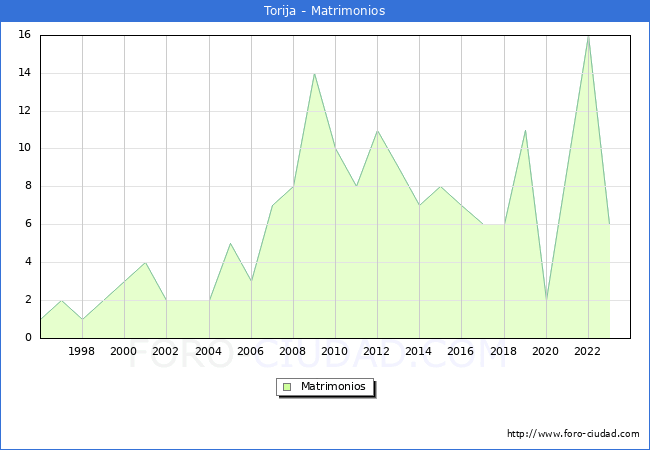
Task: Select the 2010 x-axis label
Action: [334, 351]
